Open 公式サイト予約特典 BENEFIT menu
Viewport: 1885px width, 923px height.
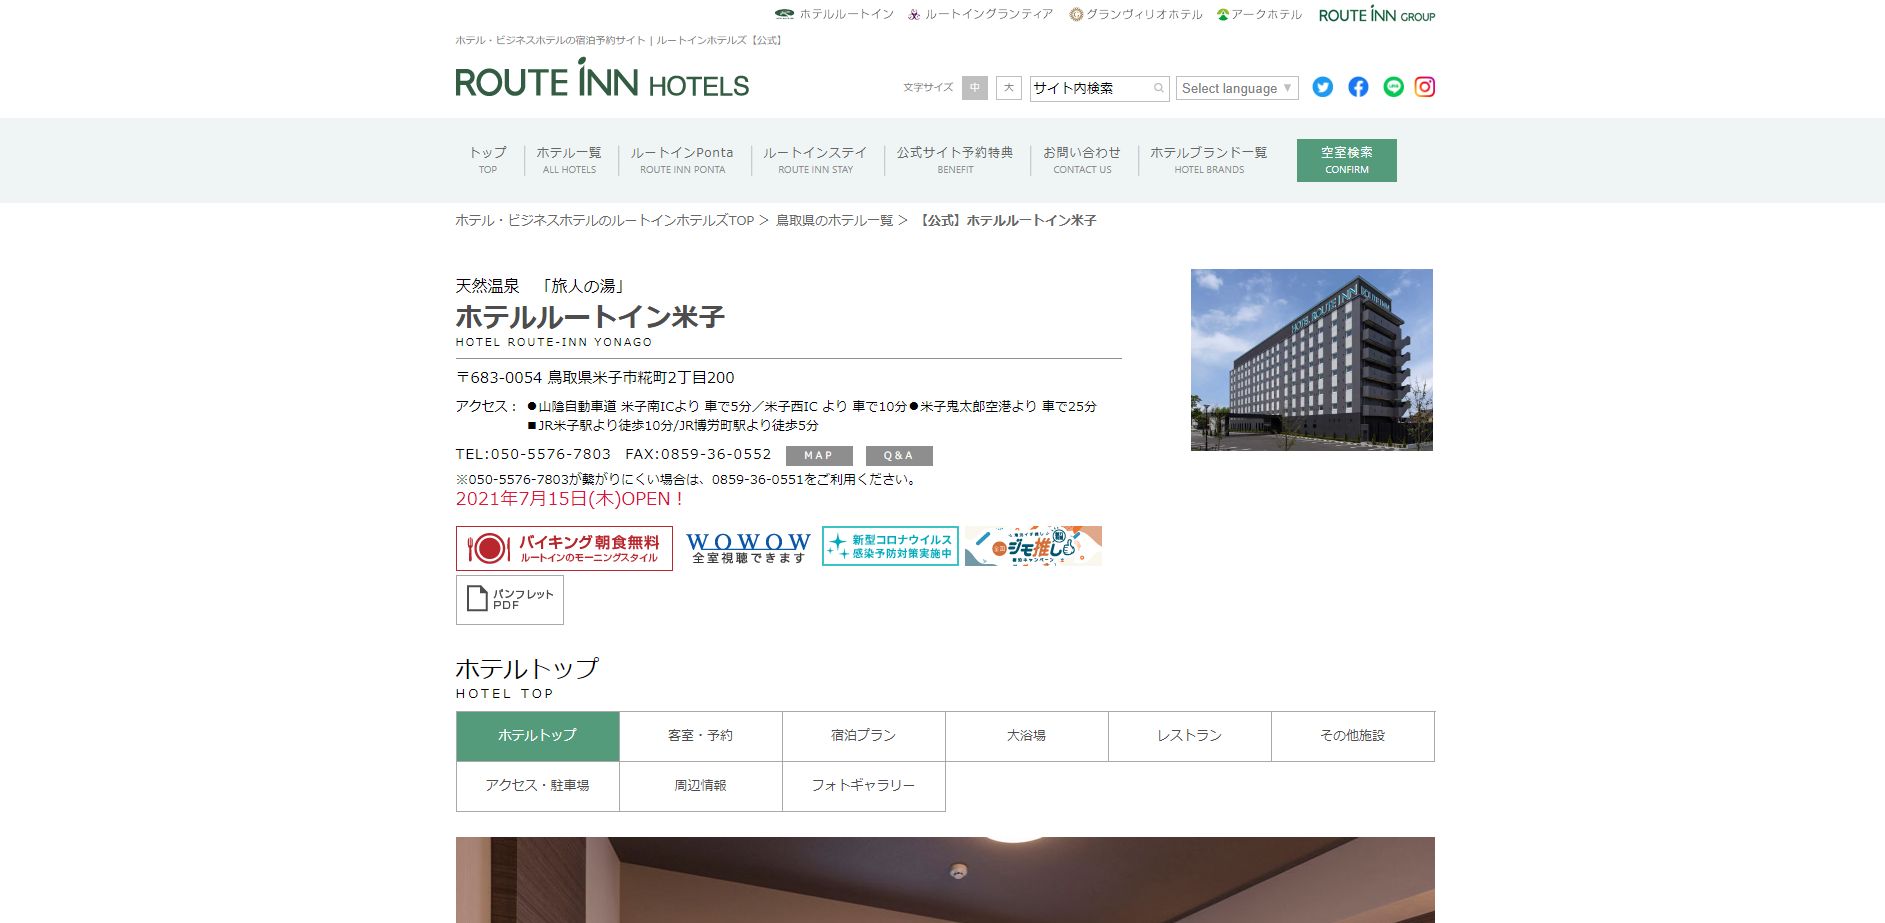point(955,160)
